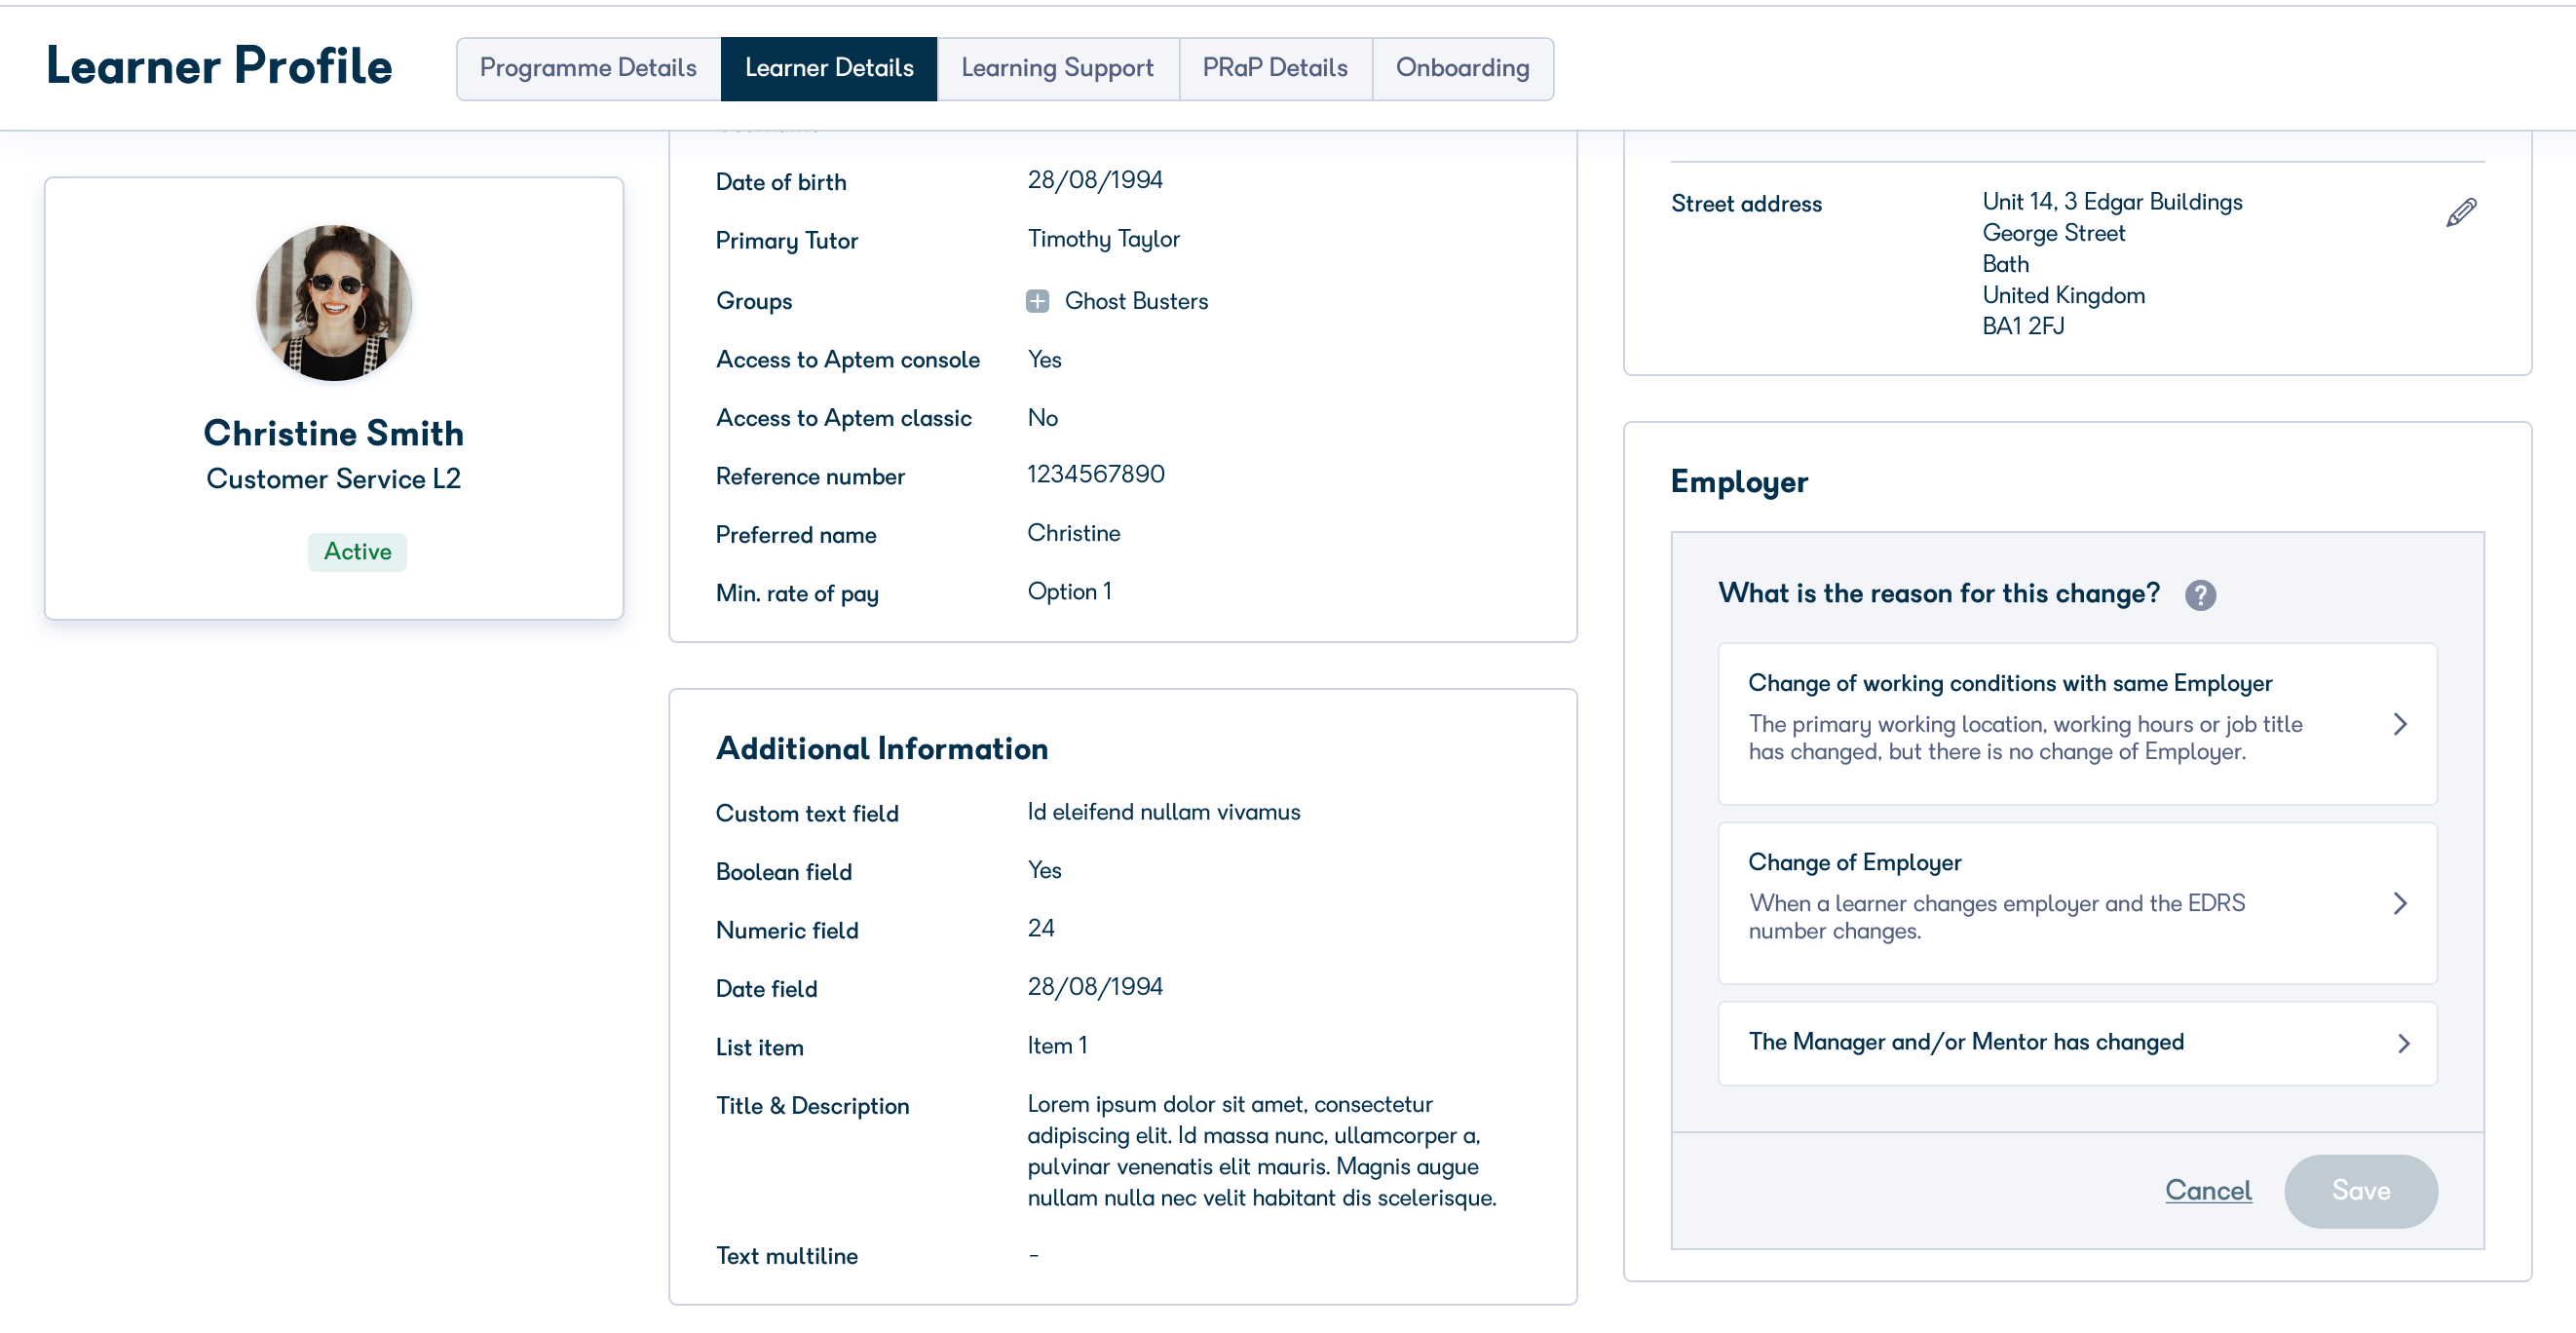Click the List item value Item 1
Image resolution: width=2576 pixels, height=1333 pixels.
click(x=1057, y=1046)
